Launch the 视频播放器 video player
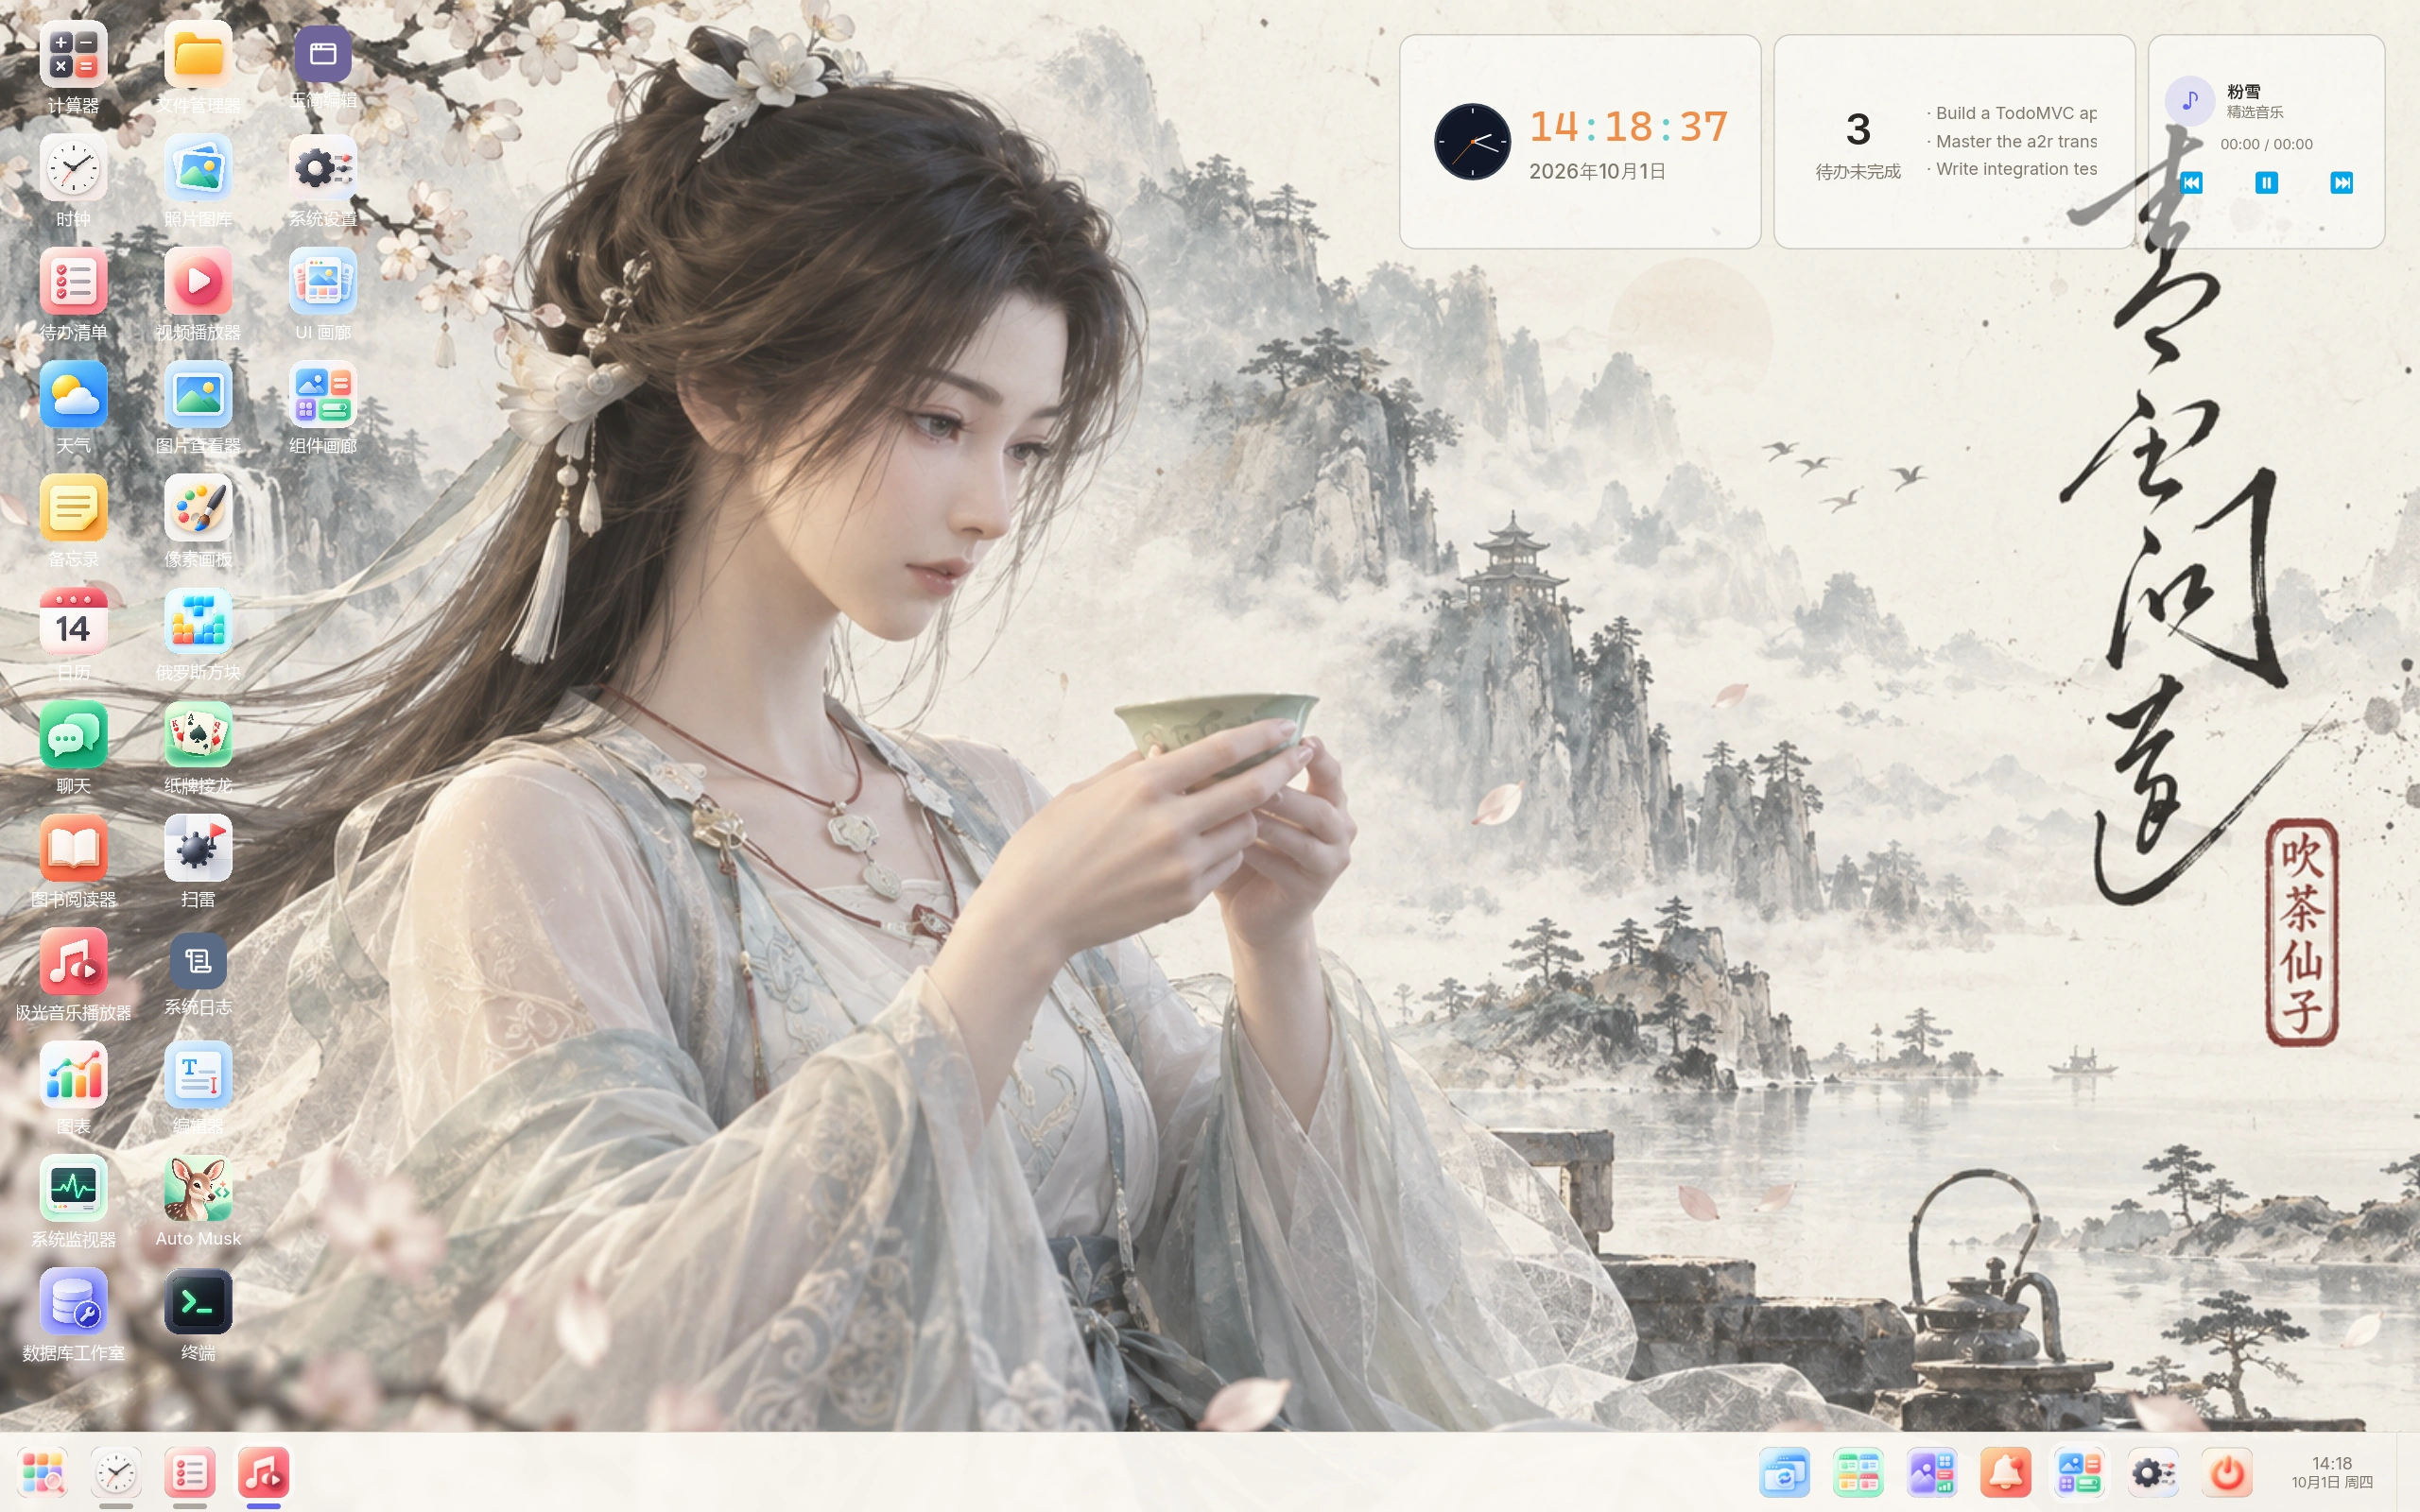This screenshot has height=1512, width=2420. (x=198, y=281)
